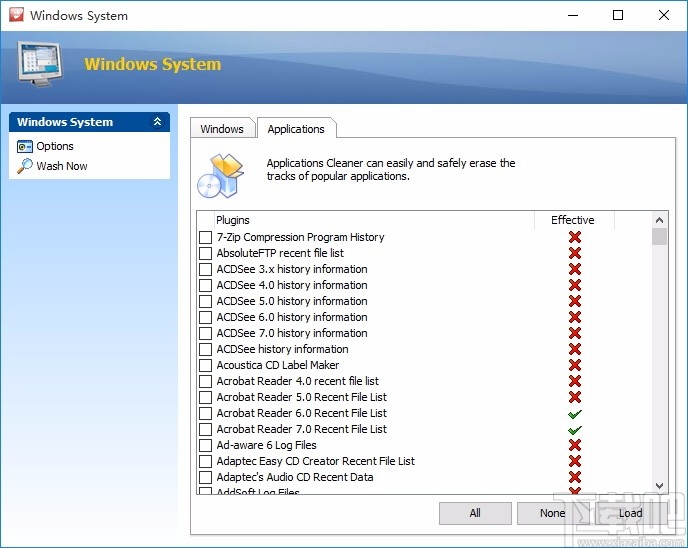Click red X for ACDSee history information
688x548 pixels.
(x=575, y=349)
